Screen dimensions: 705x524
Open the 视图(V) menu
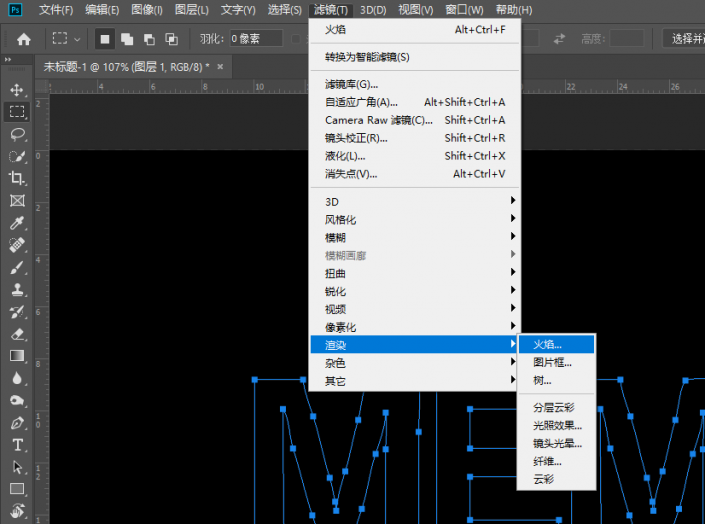click(416, 9)
